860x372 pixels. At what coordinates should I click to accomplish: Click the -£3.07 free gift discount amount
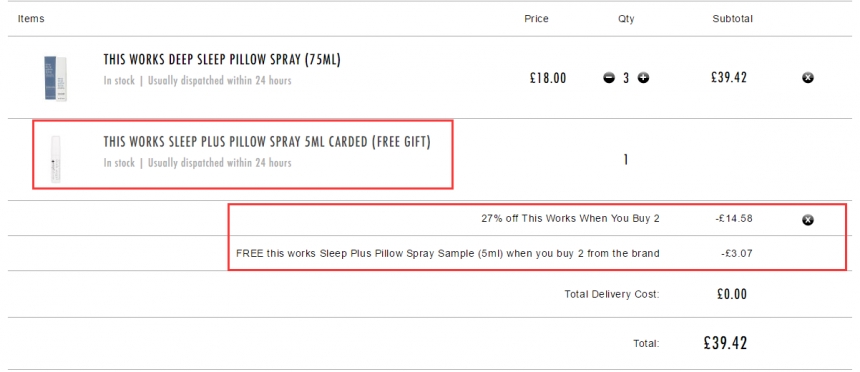pyautogui.click(x=737, y=253)
